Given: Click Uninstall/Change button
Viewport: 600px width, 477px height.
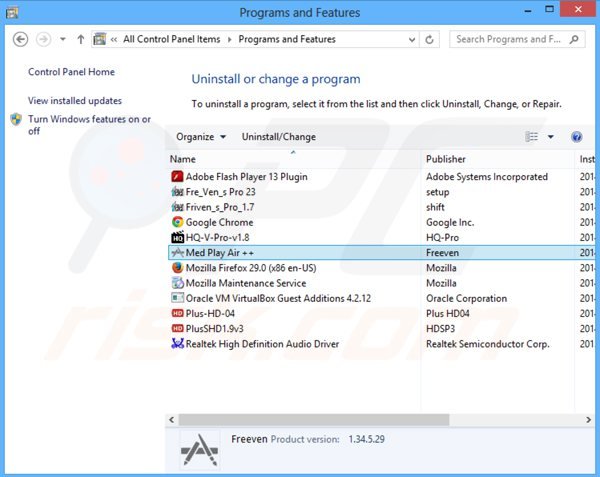Looking at the screenshot, I should pos(279,137).
